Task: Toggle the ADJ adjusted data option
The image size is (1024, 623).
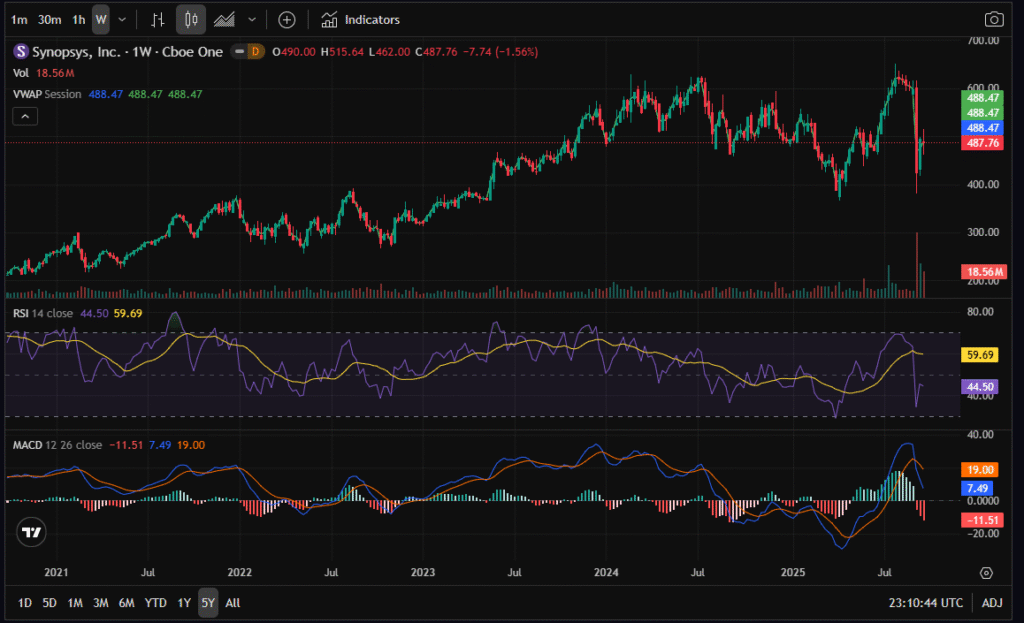Action: pyautogui.click(x=992, y=603)
